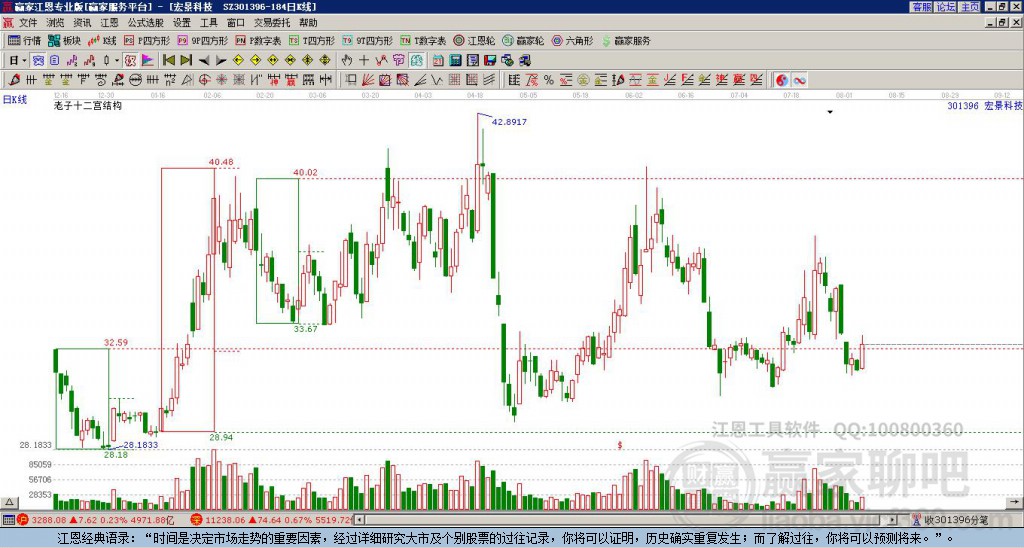Click the 日K线 label on chart
This screenshot has width=1024, height=548.
point(15,100)
